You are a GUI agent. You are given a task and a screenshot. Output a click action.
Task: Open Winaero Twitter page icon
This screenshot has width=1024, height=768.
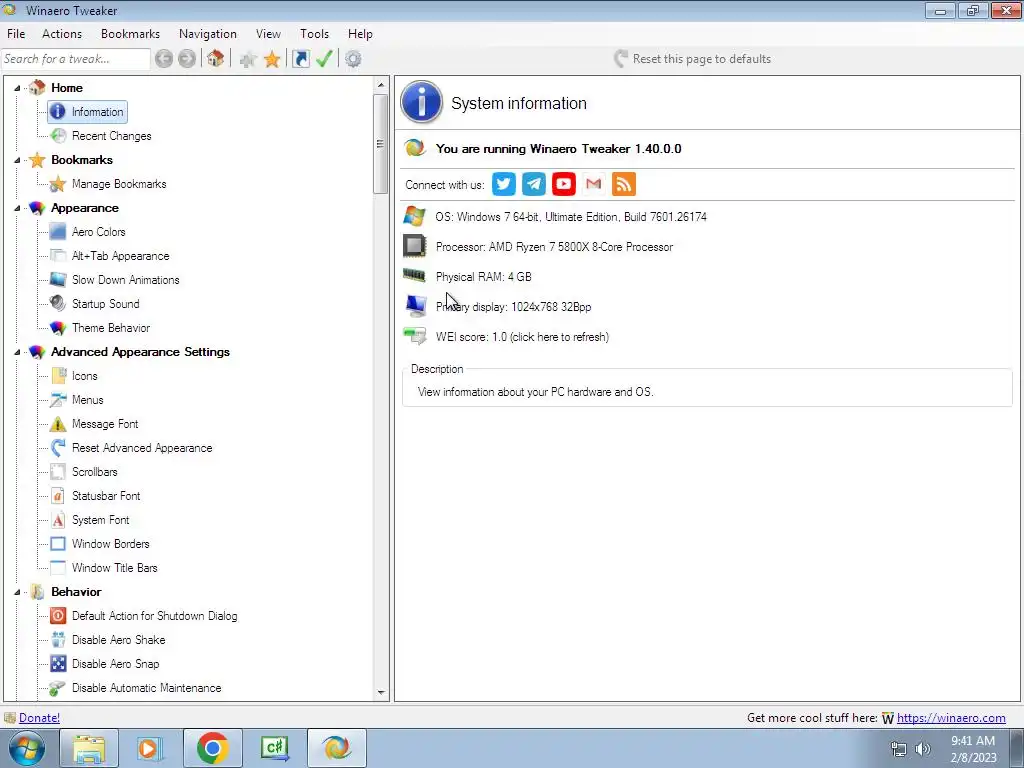504,184
